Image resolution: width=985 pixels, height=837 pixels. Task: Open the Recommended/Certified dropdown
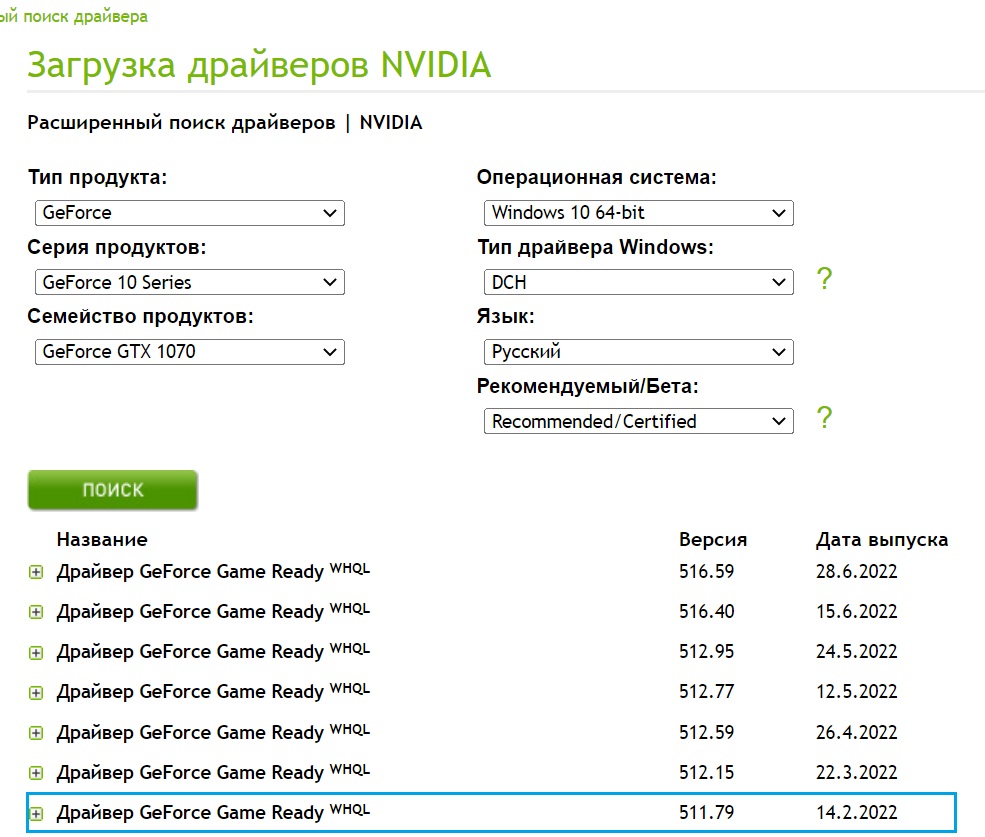[x=638, y=421]
